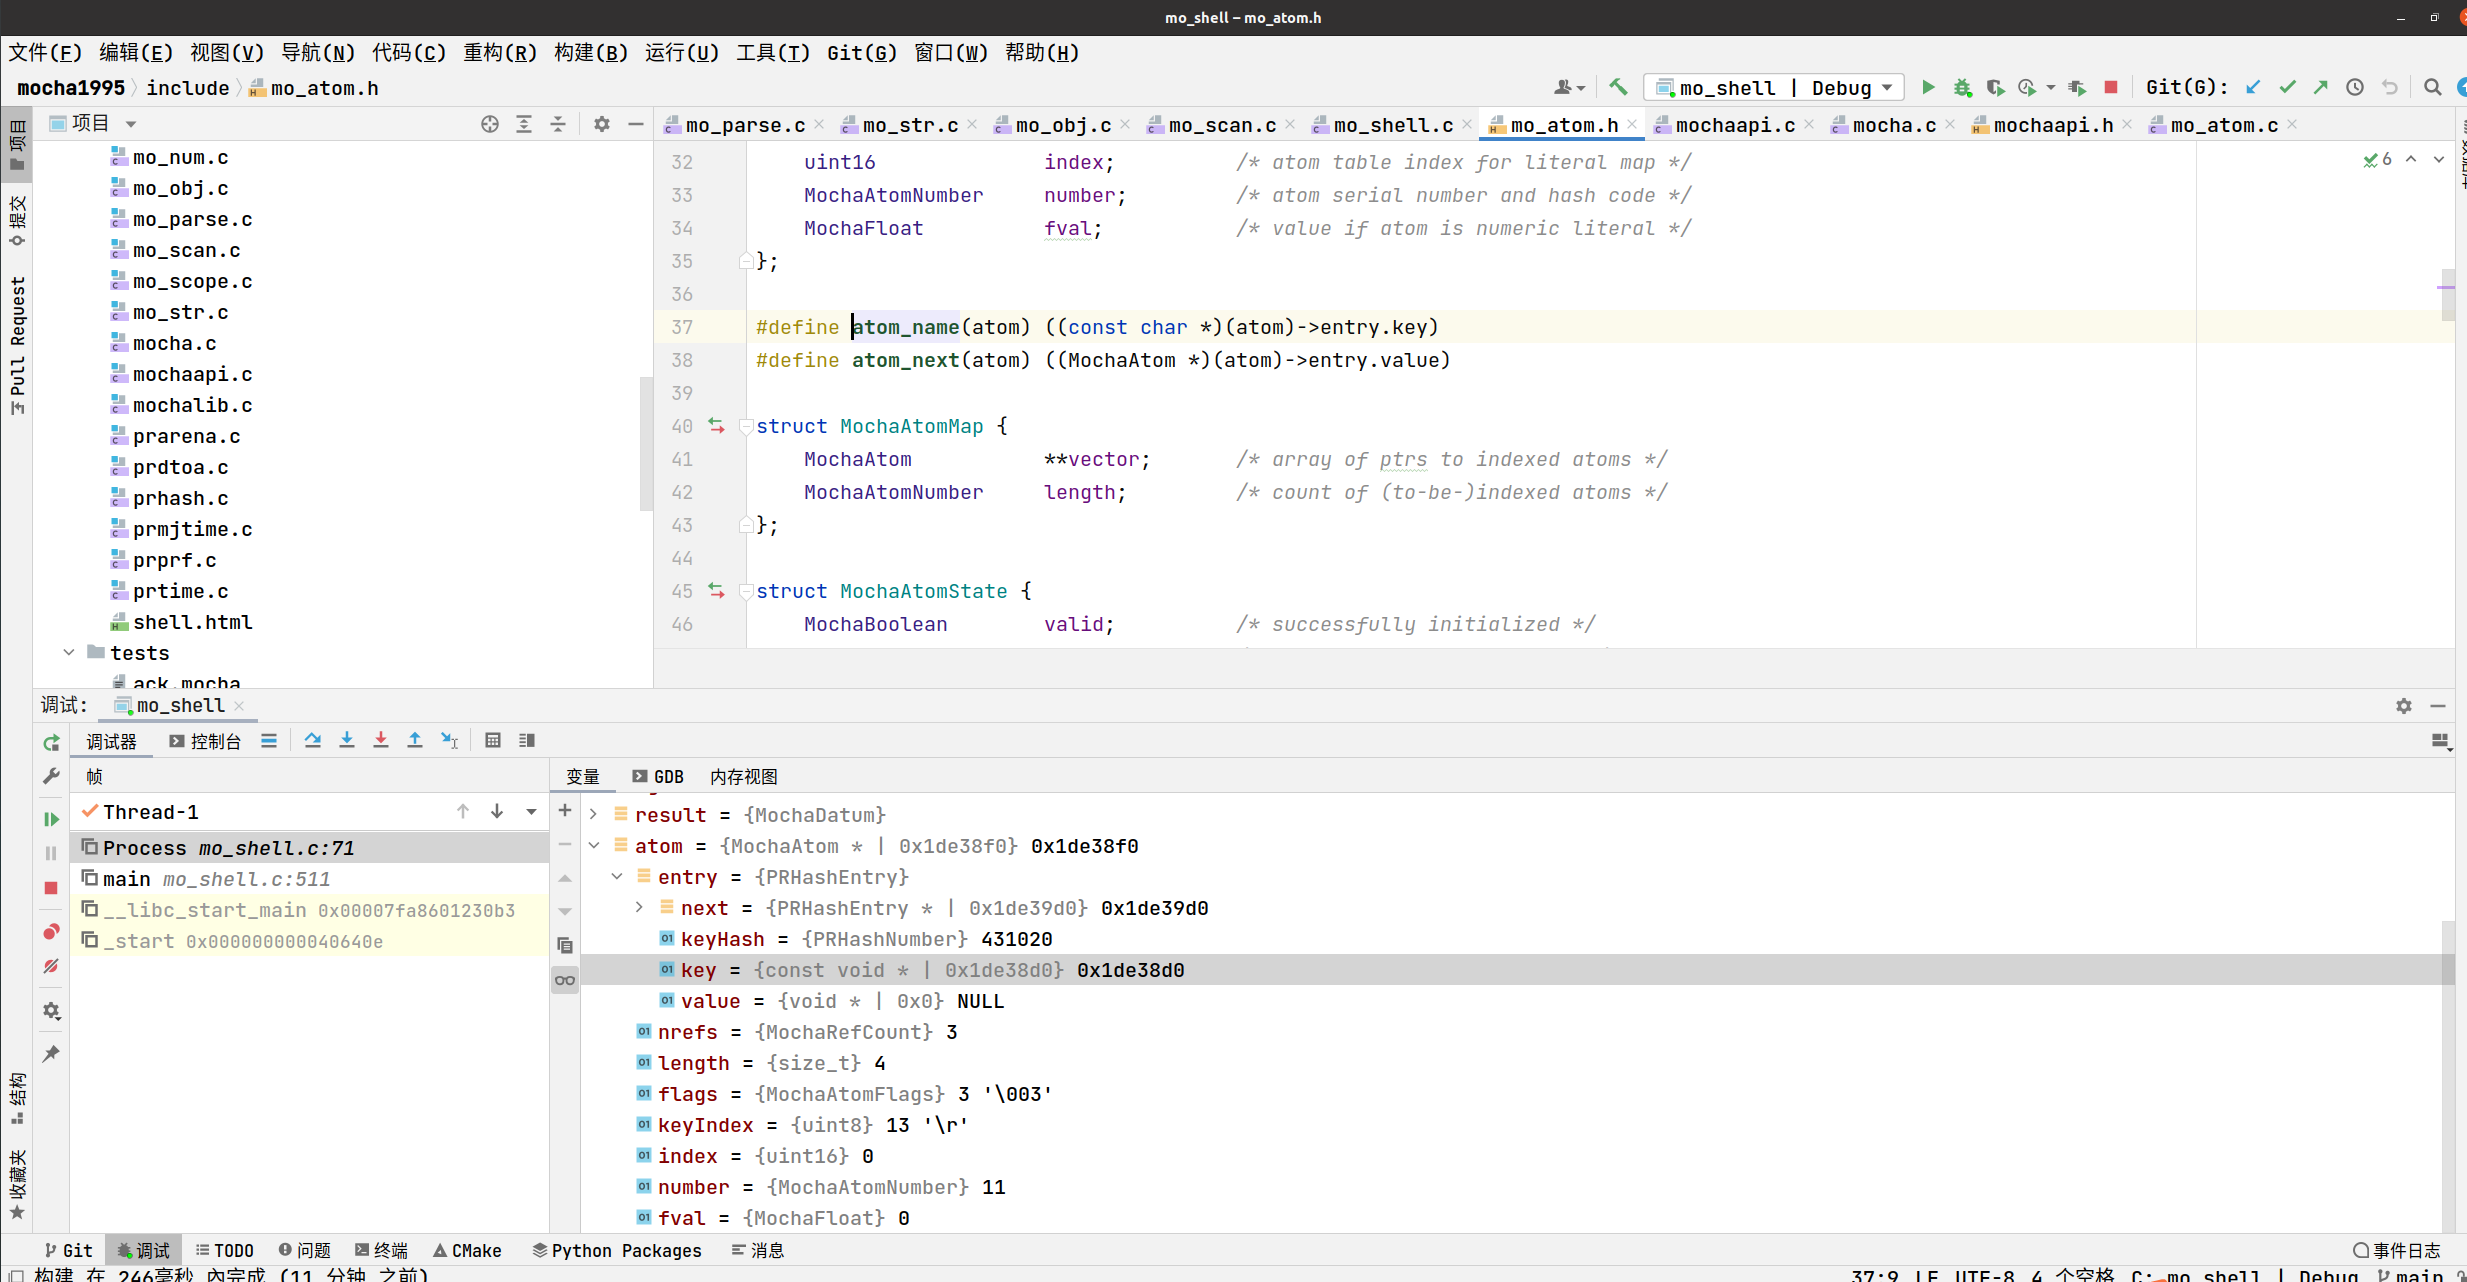Open the user account dropdown in toolbar

click(1569, 88)
